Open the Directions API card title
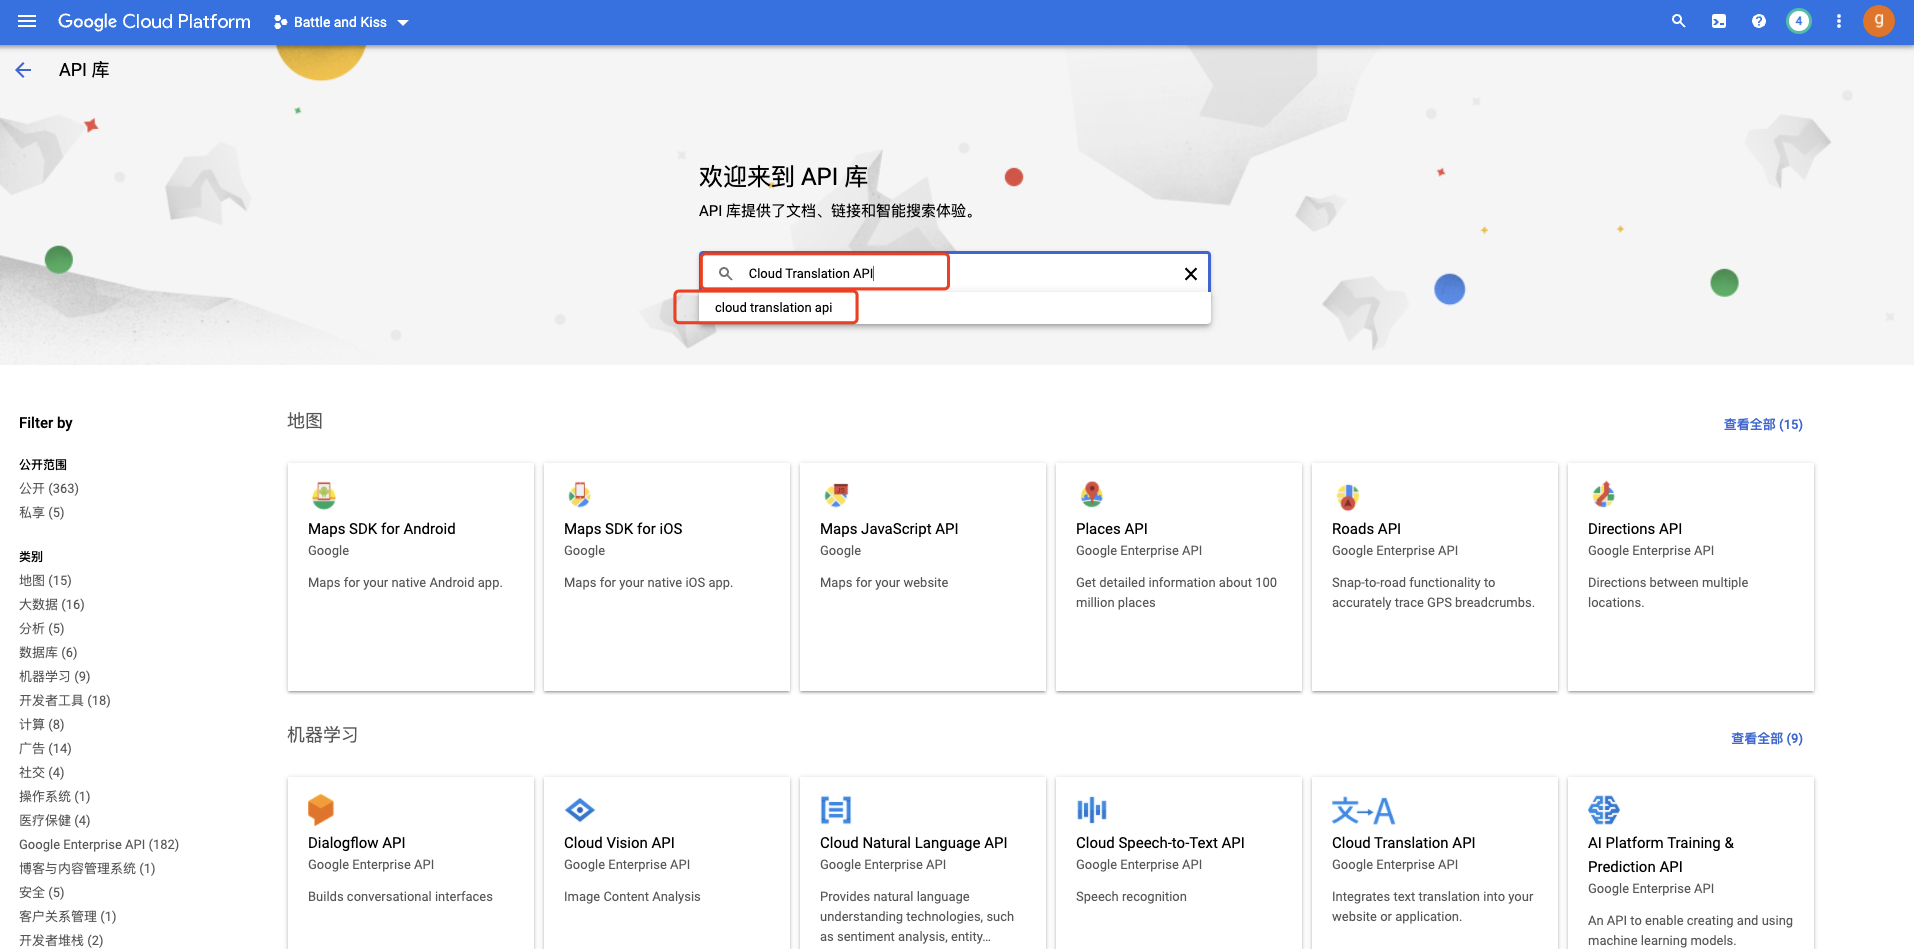 coord(1635,529)
